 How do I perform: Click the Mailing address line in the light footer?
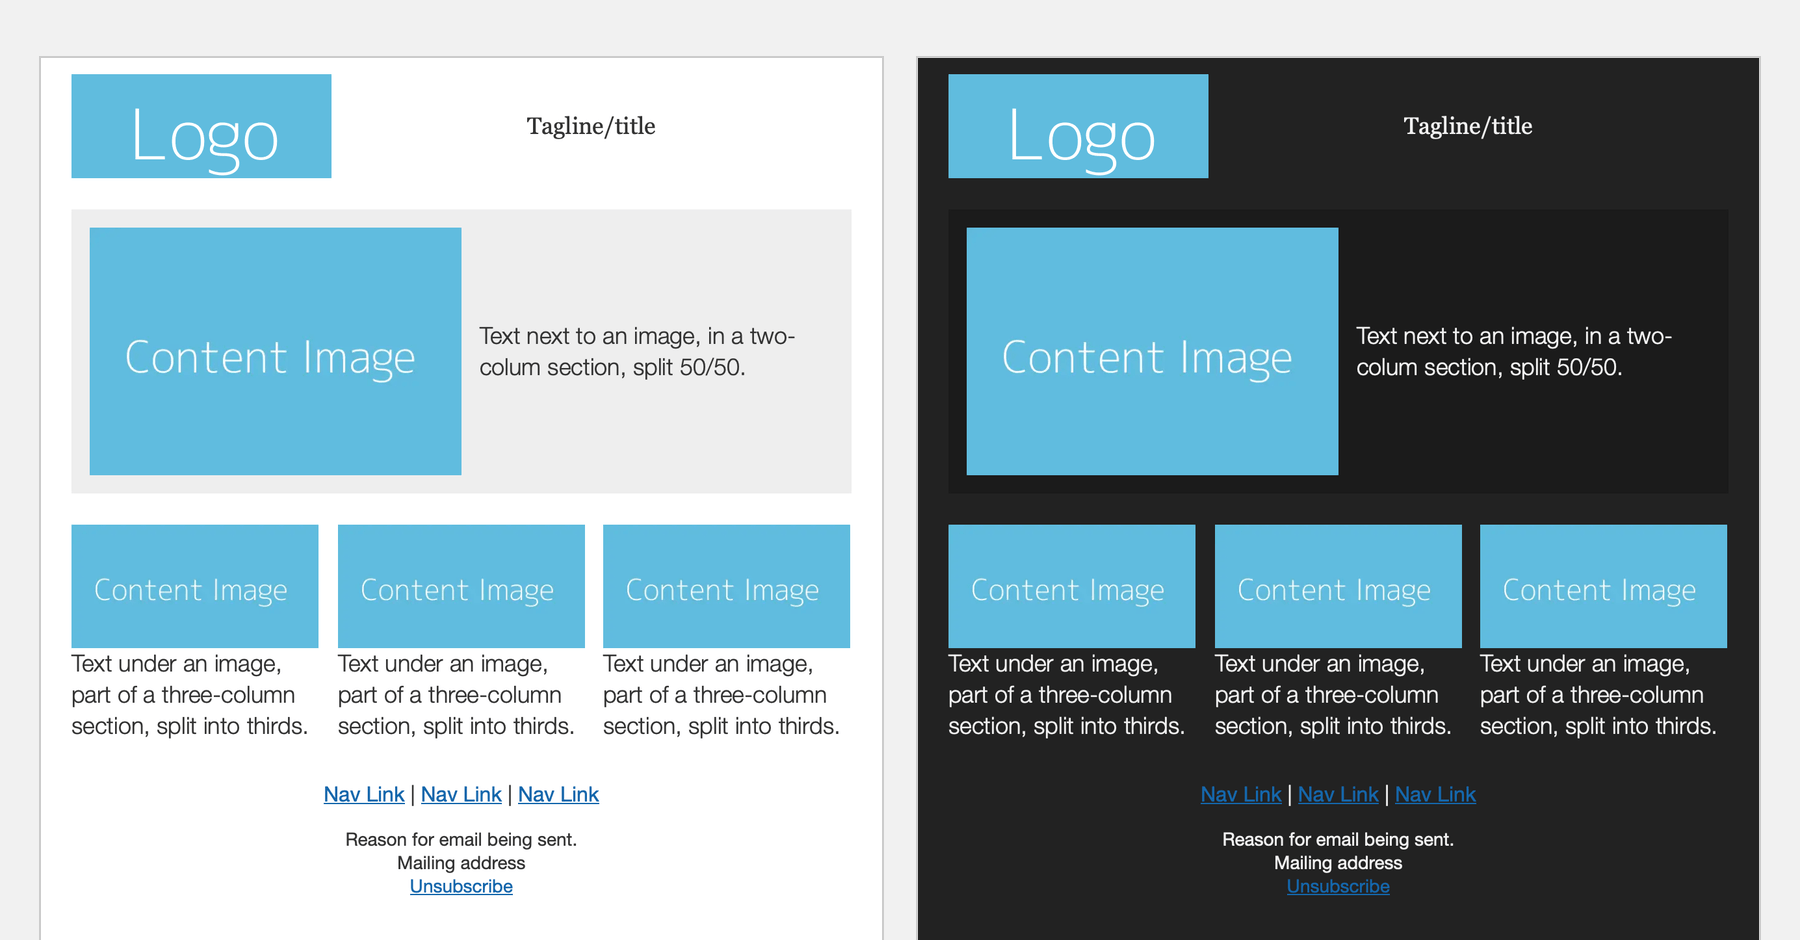pos(460,862)
